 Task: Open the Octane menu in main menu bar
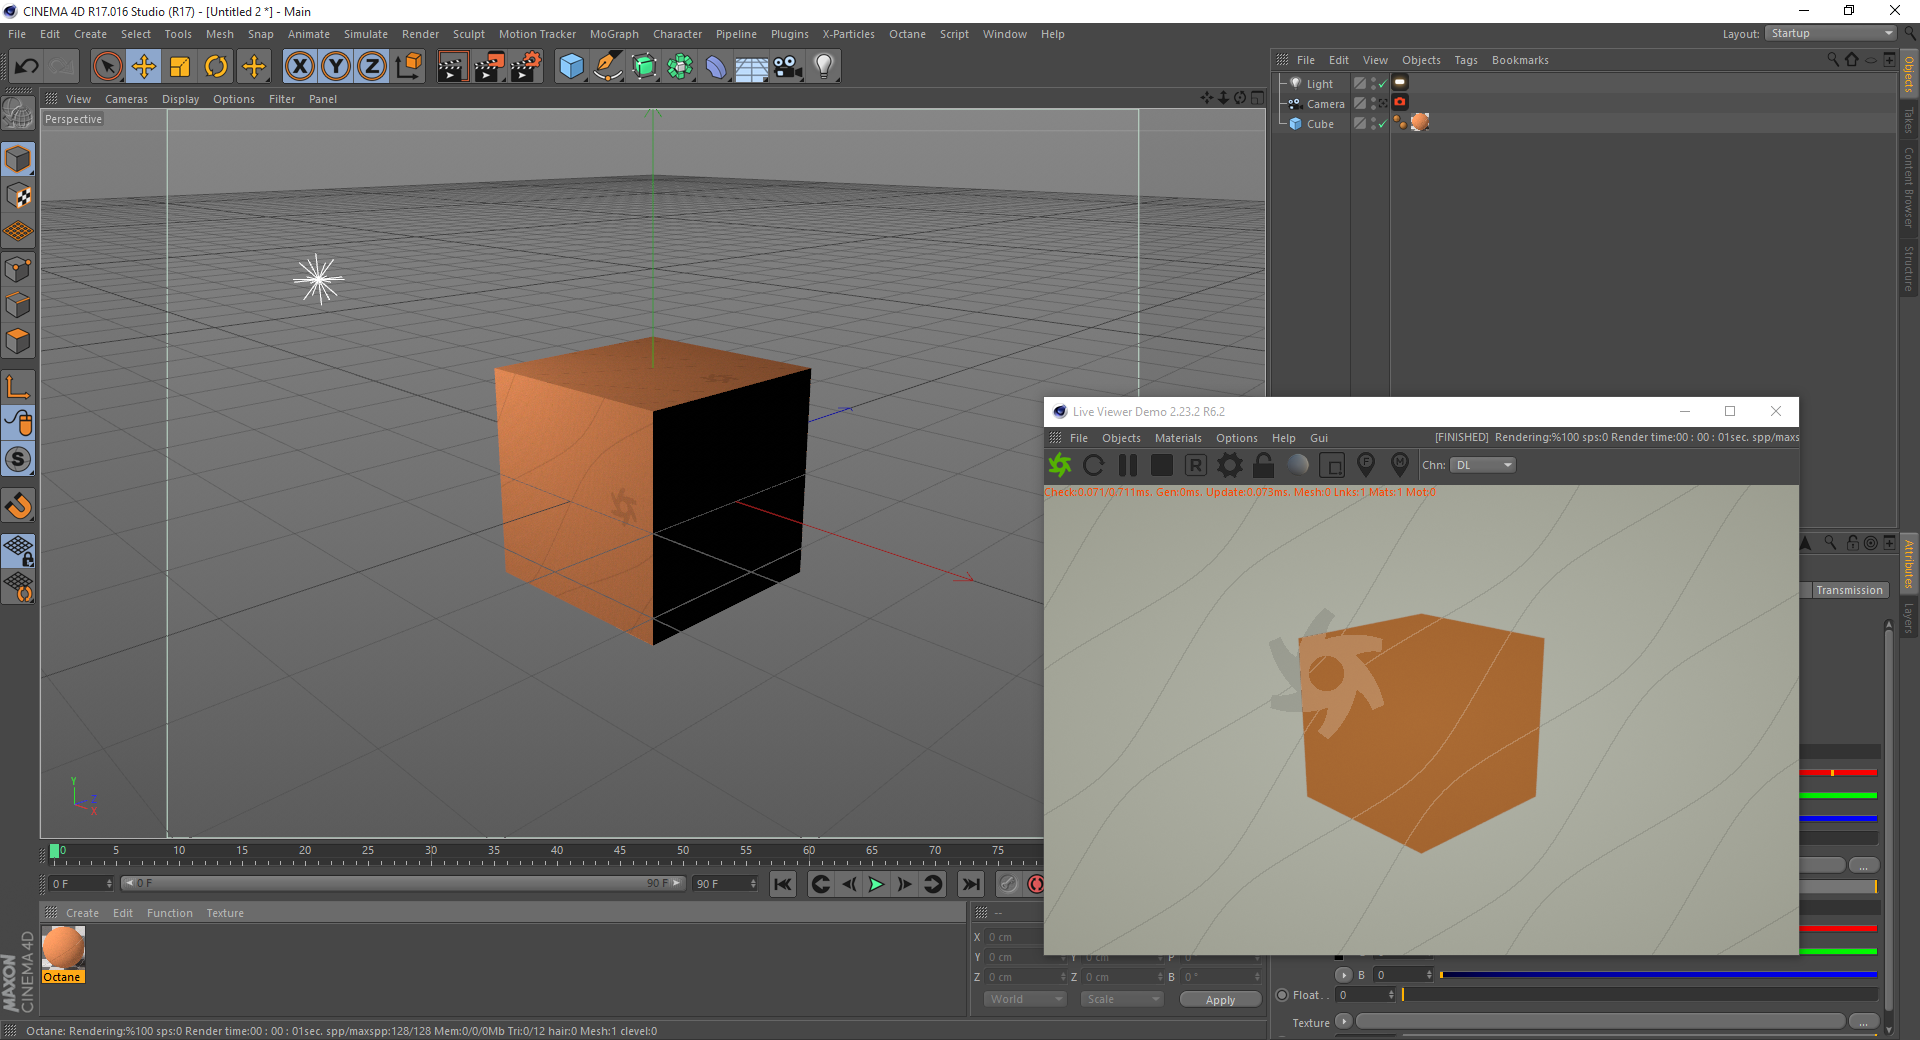pos(907,34)
